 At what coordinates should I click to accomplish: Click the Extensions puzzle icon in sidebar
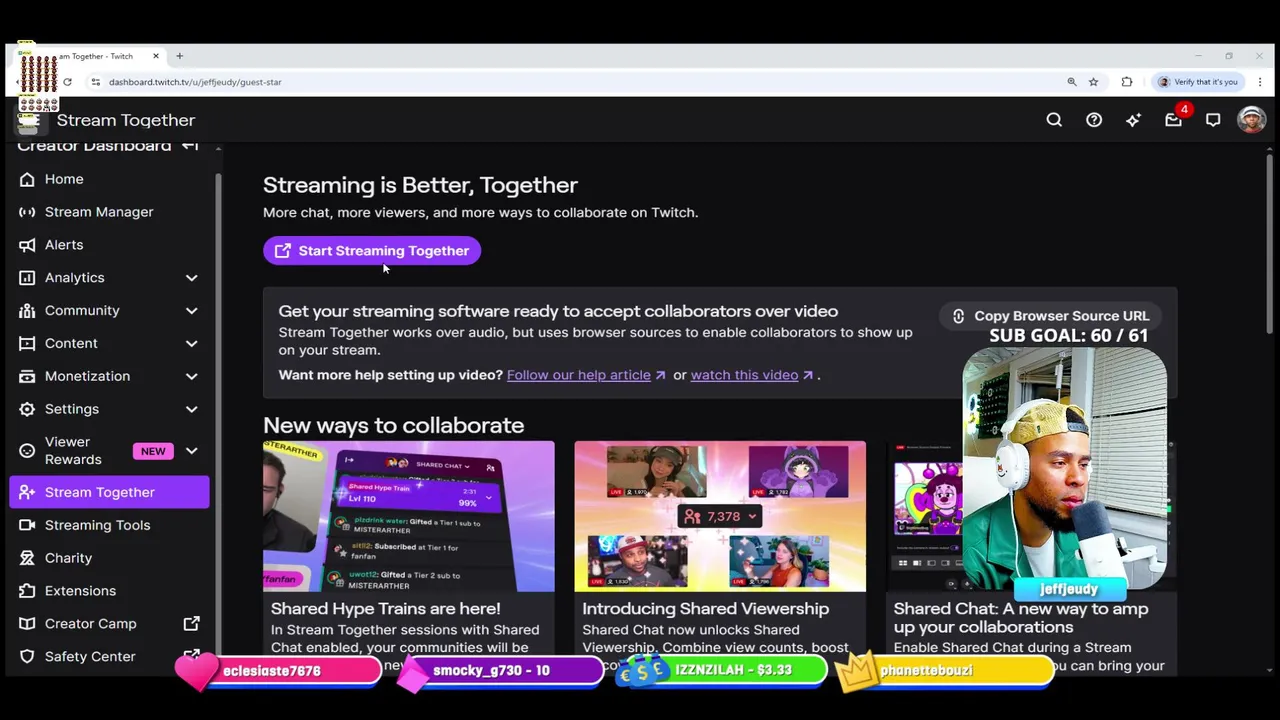[x=27, y=591]
